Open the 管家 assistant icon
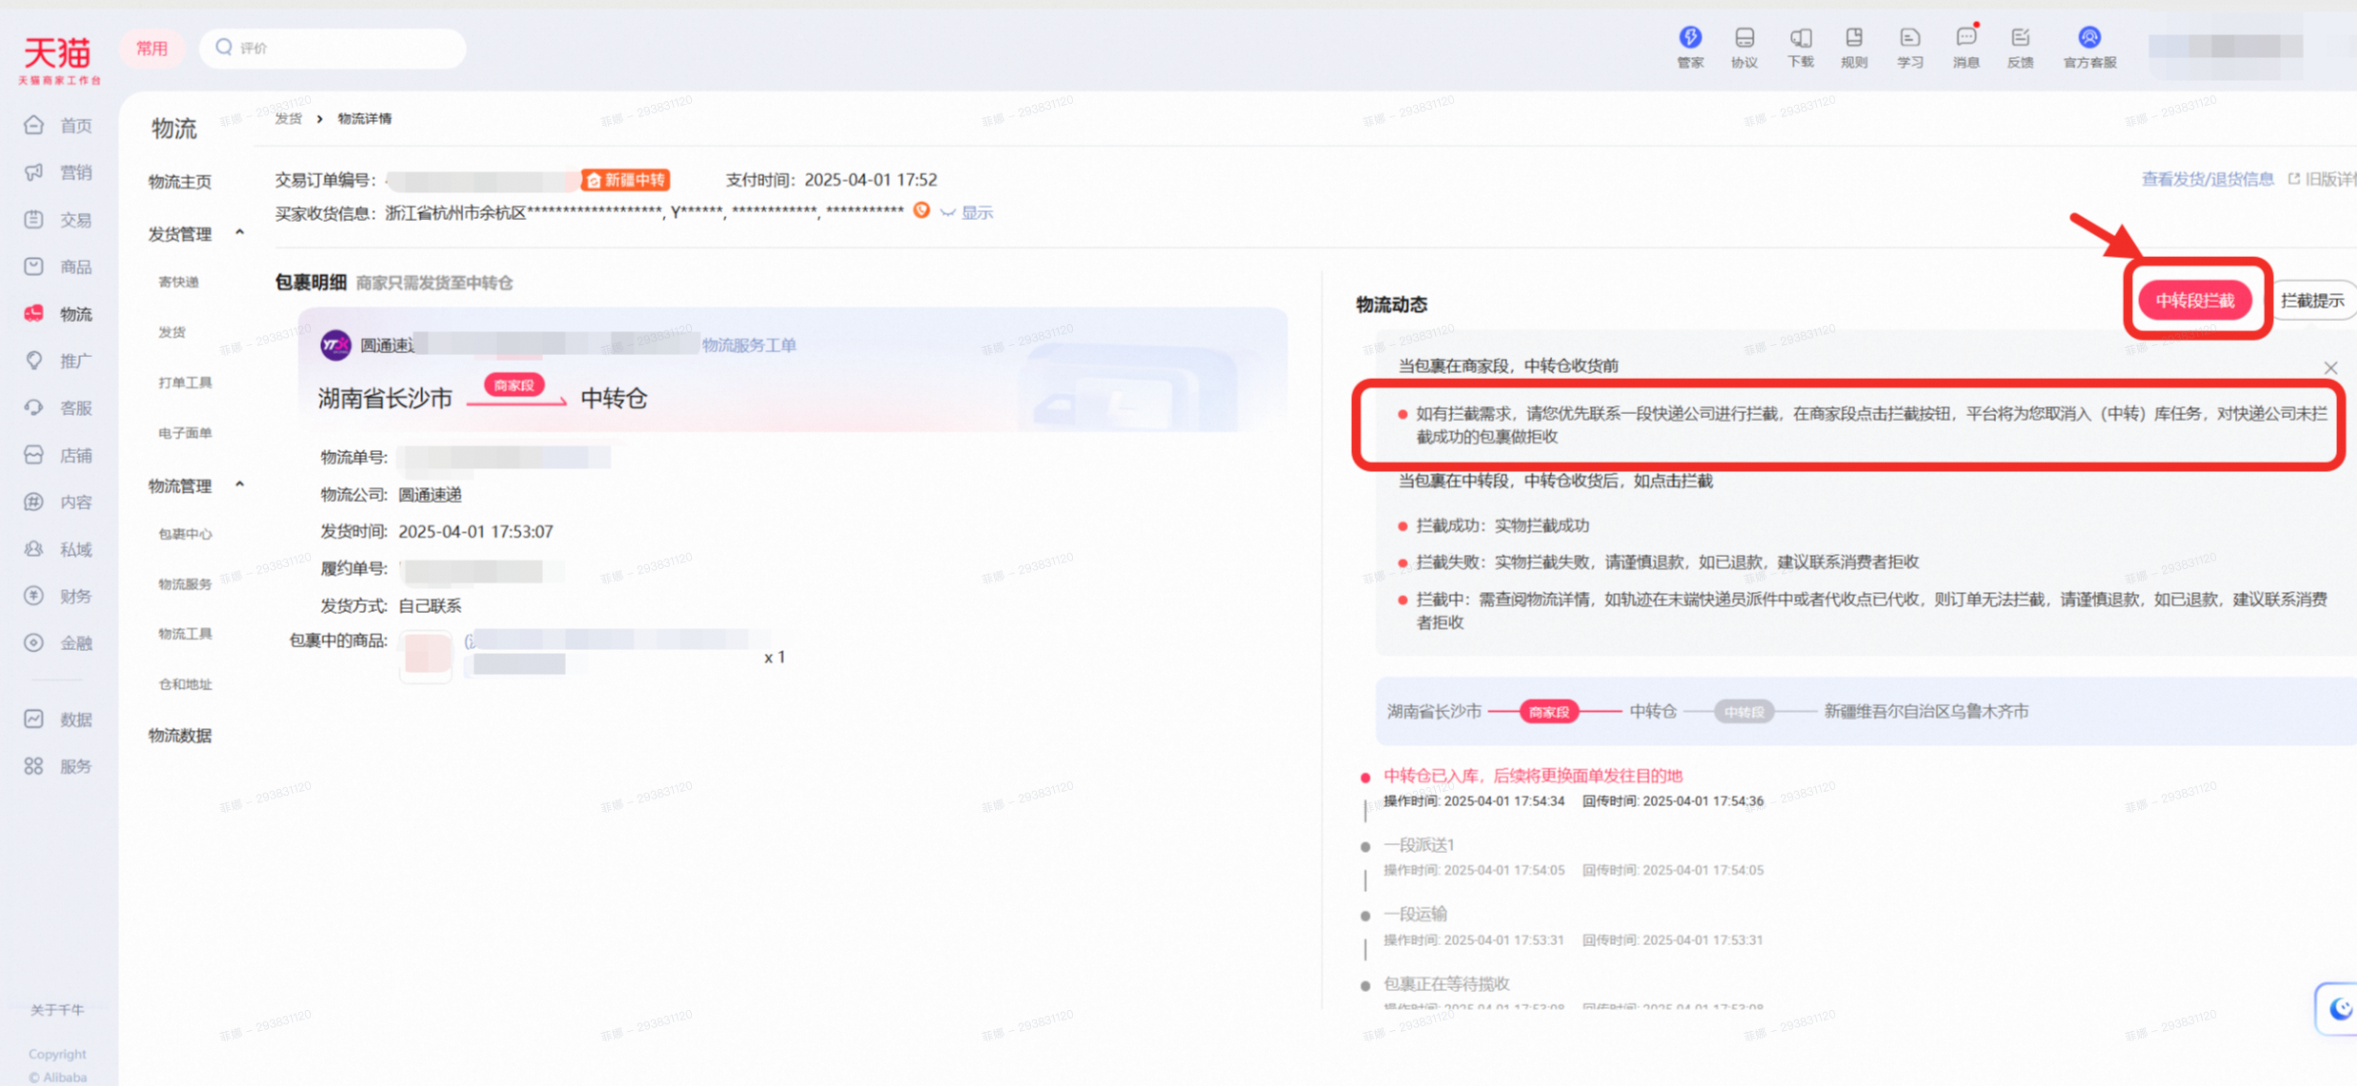 [x=1690, y=46]
